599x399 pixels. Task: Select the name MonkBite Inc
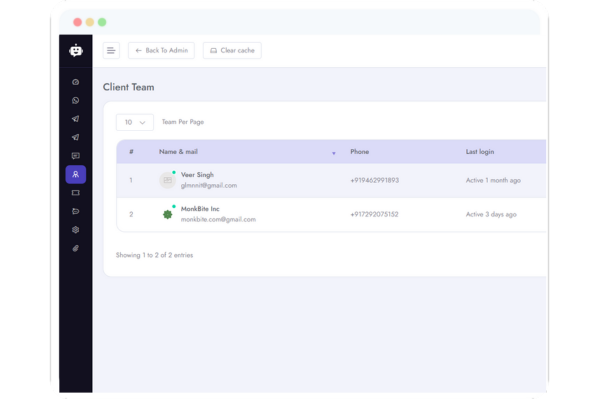[x=200, y=209]
